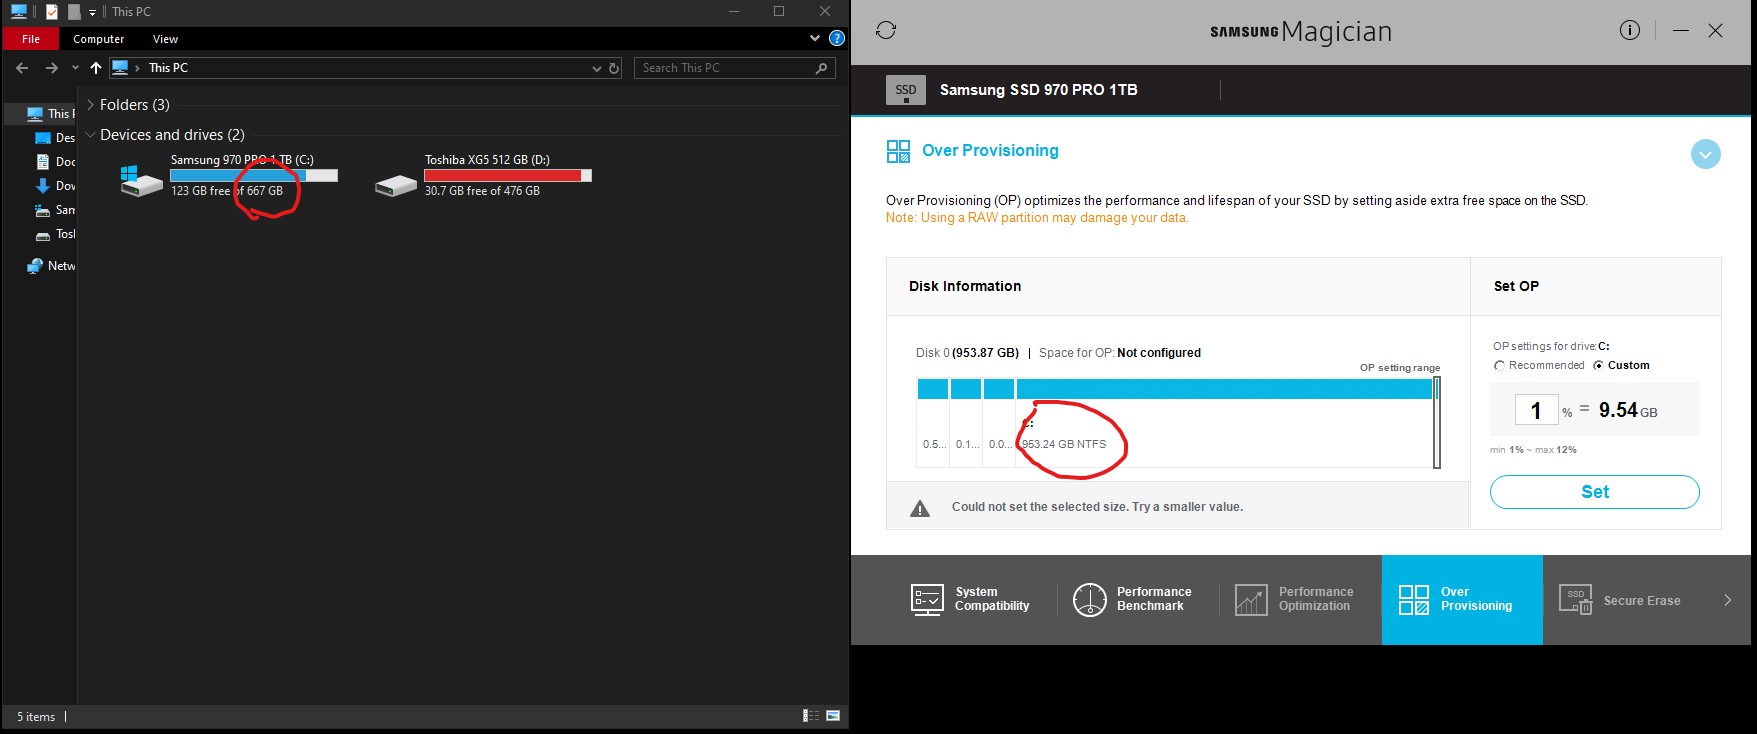Click the Over Provisioning heading icon
Screen dimensions: 1757x734
[898, 151]
